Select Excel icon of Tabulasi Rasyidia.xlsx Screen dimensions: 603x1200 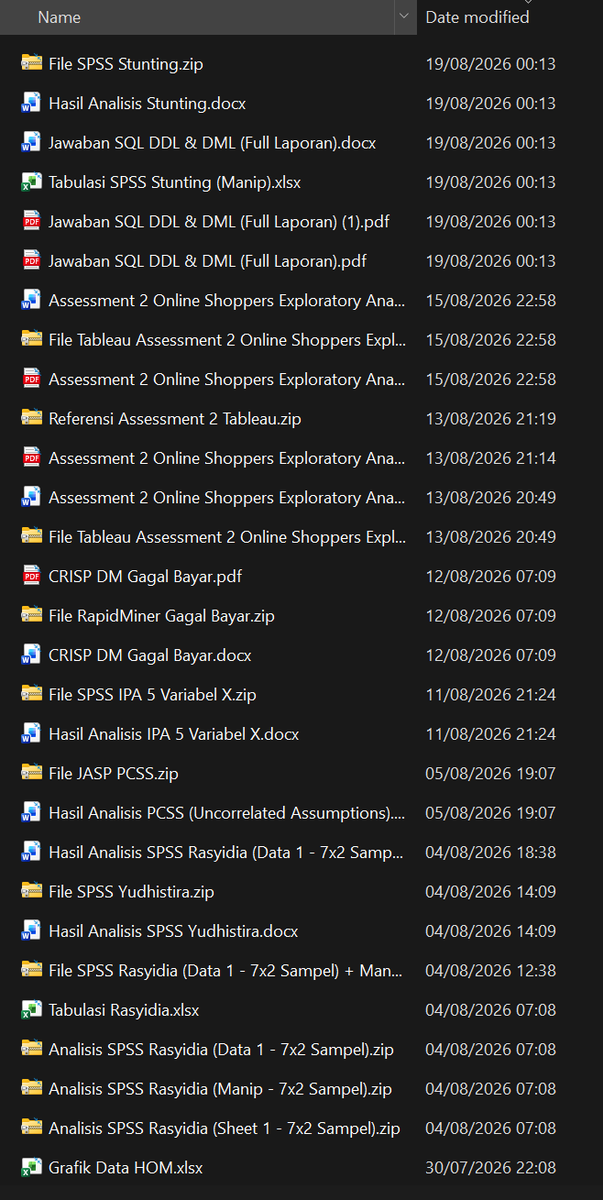pos(31,1010)
